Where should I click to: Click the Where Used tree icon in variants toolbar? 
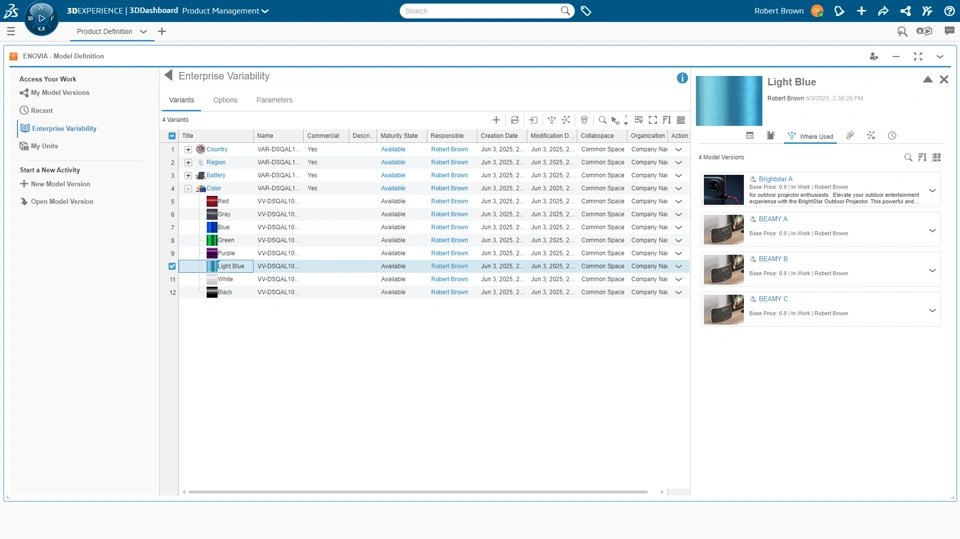[x=552, y=120]
